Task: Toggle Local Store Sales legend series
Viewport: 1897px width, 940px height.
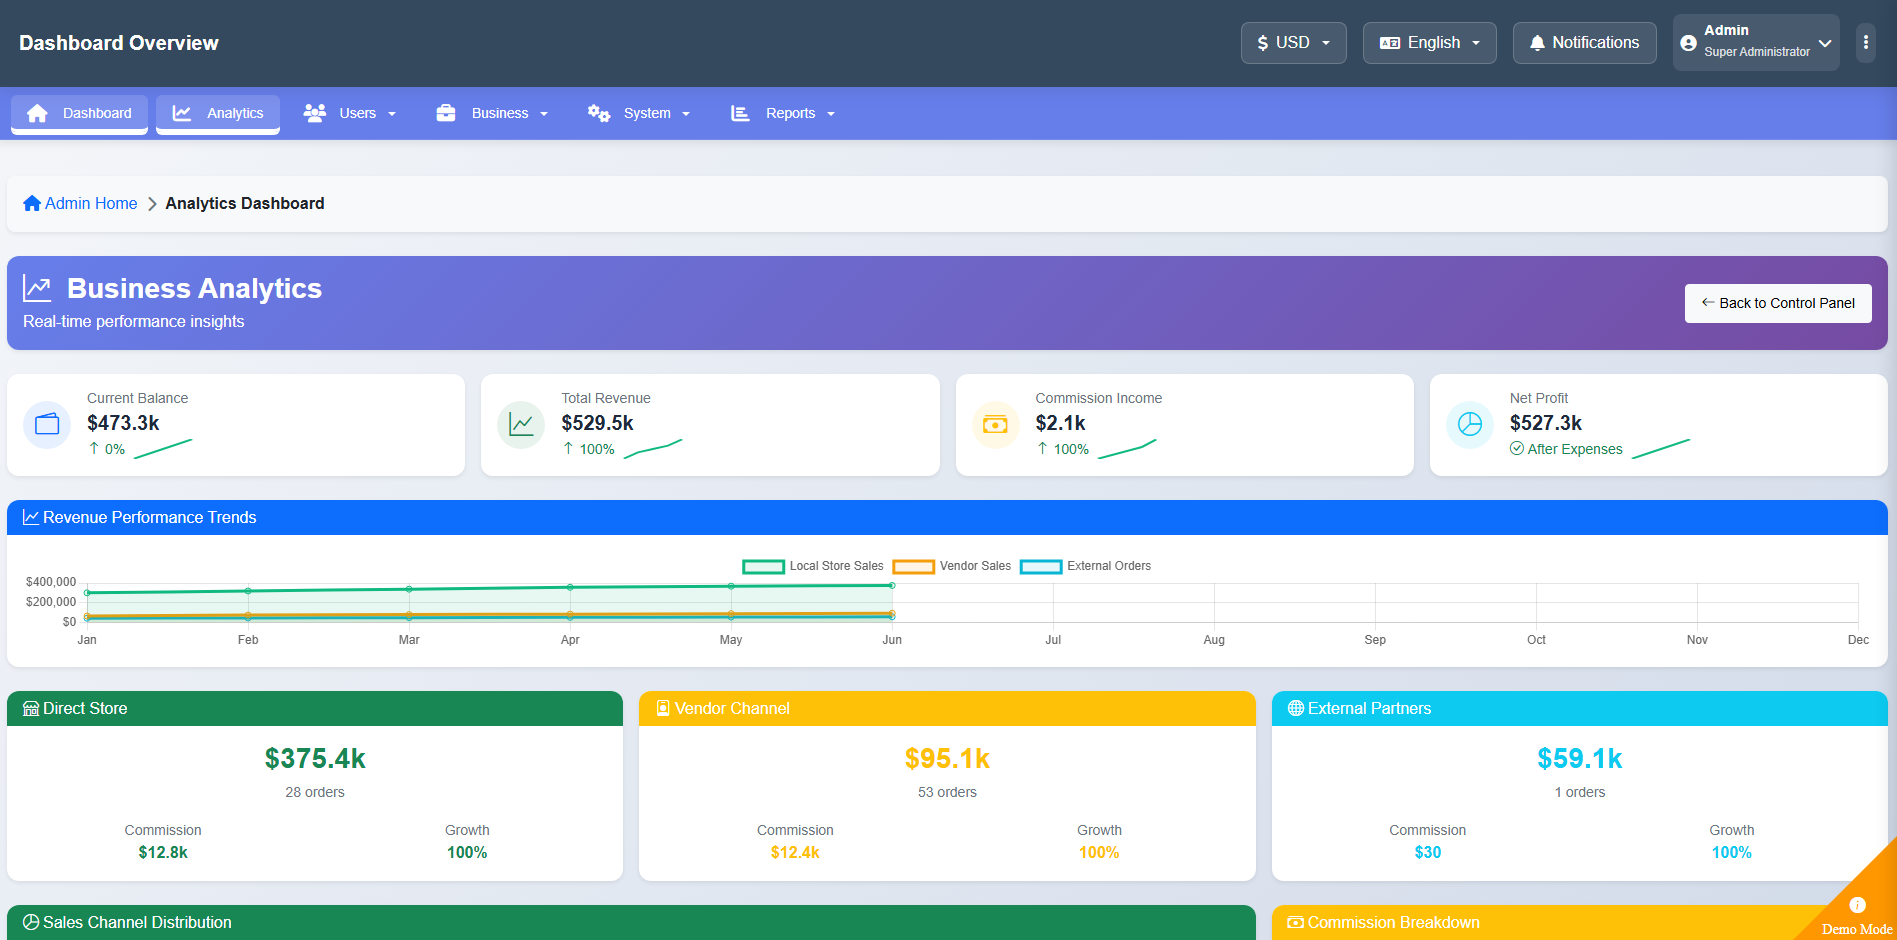Action: click(813, 566)
